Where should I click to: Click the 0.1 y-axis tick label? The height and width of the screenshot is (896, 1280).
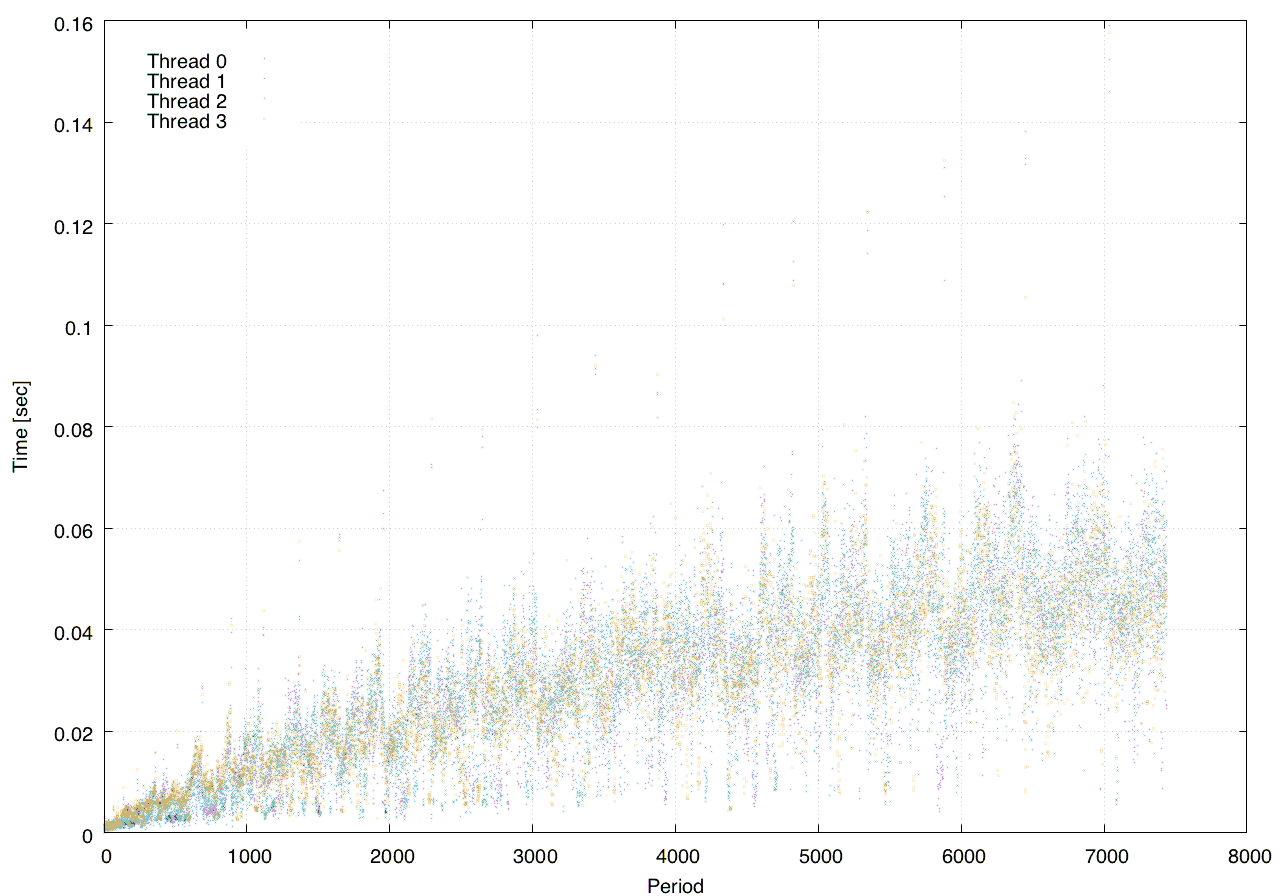pyautogui.click(x=78, y=326)
